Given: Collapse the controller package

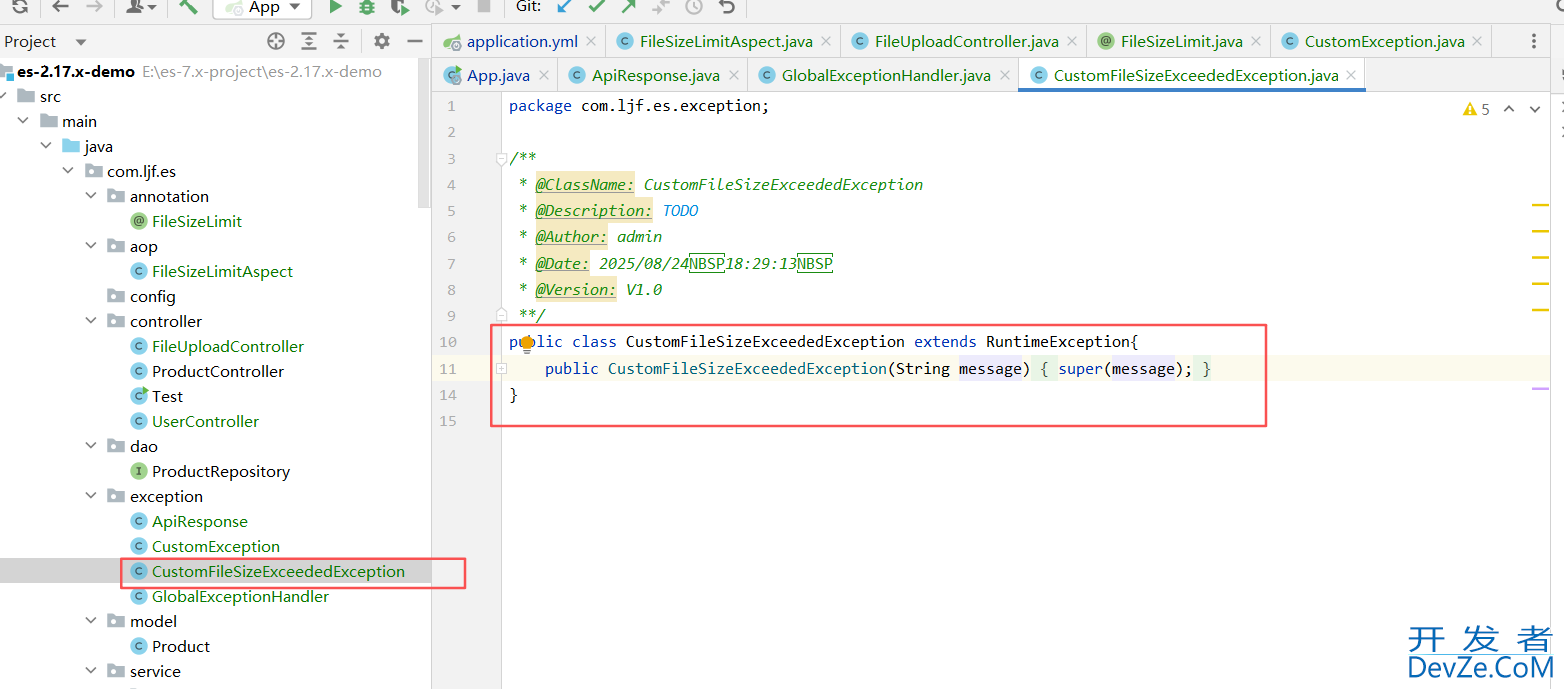Looking at the screenshot, I should 92,321.
